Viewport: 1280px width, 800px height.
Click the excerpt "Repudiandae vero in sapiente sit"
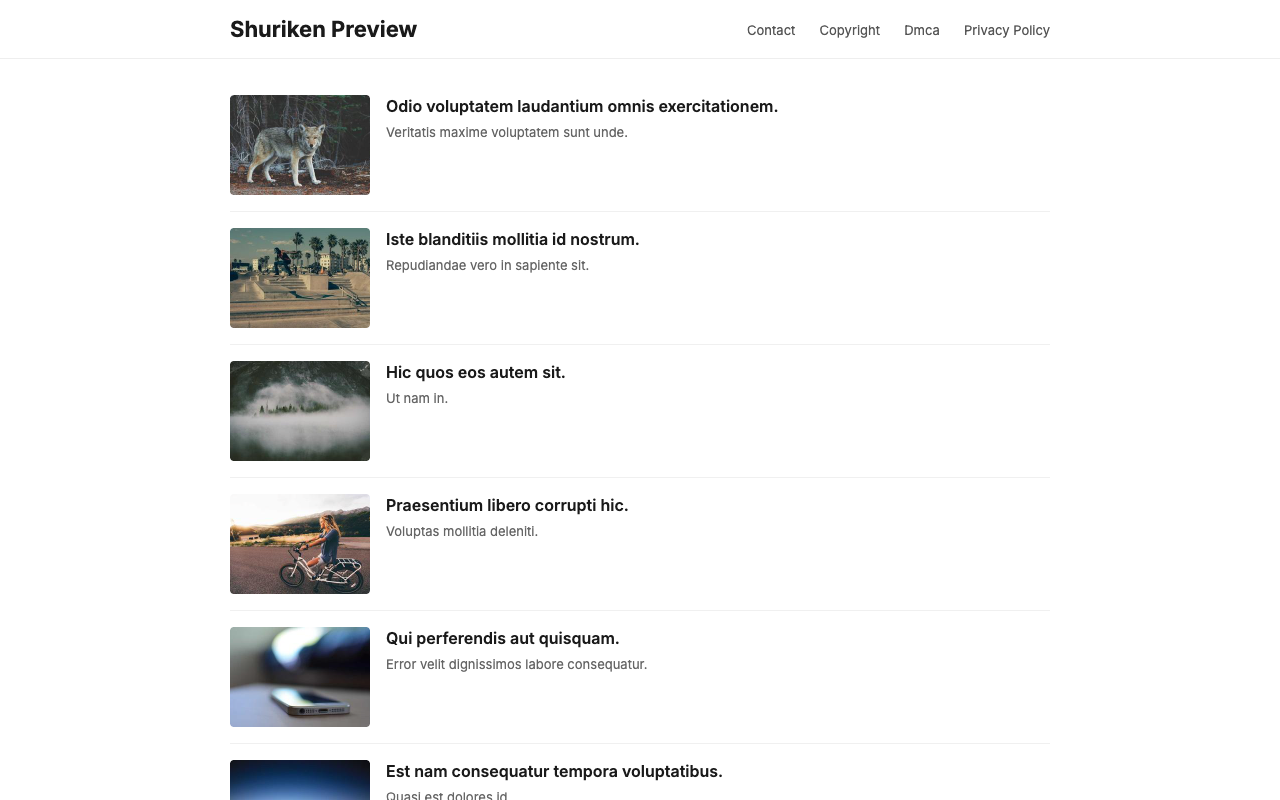[x=487, y=265]
